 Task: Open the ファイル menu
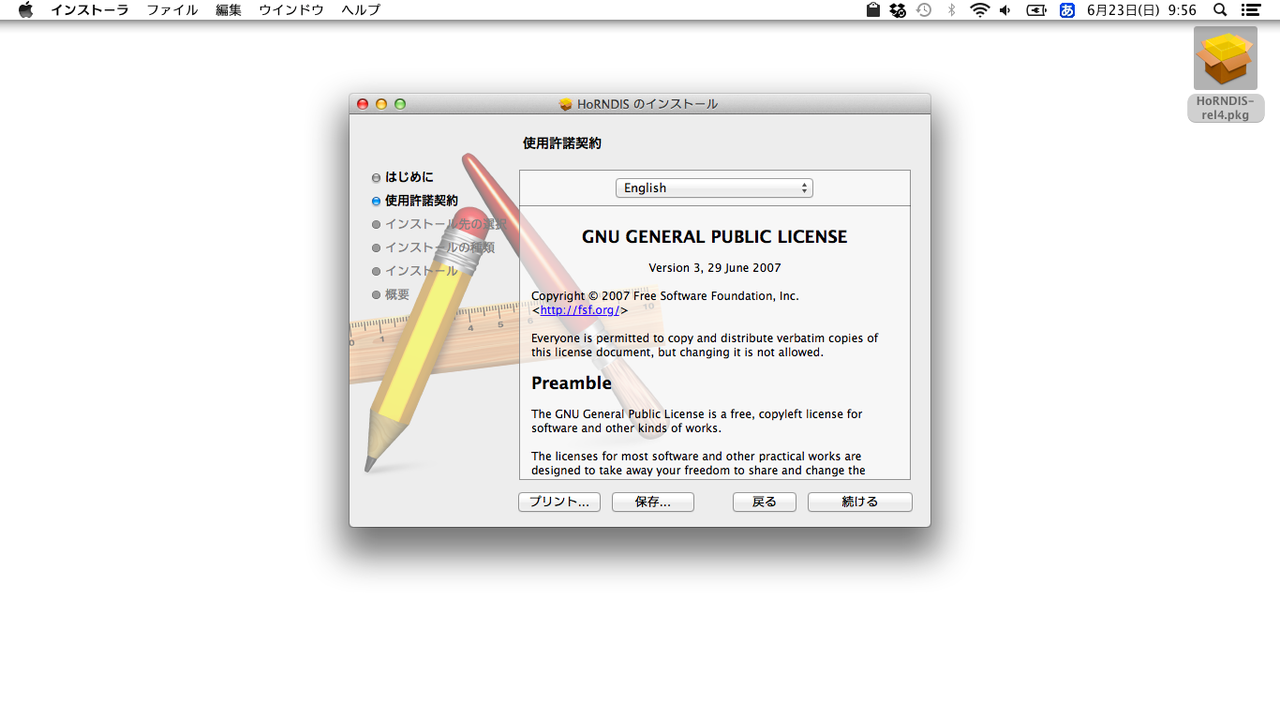pyautogui.click(x=172, y=10)
